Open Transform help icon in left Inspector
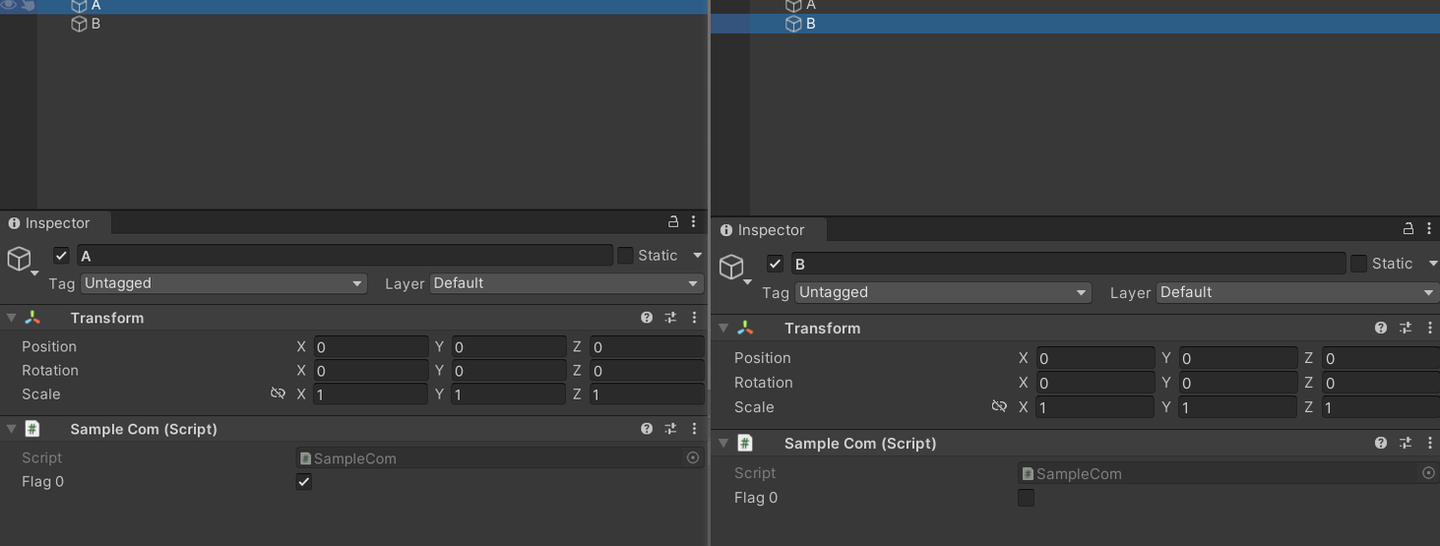This screenshot has width=1440, height=546. click(x=647, y=318)
